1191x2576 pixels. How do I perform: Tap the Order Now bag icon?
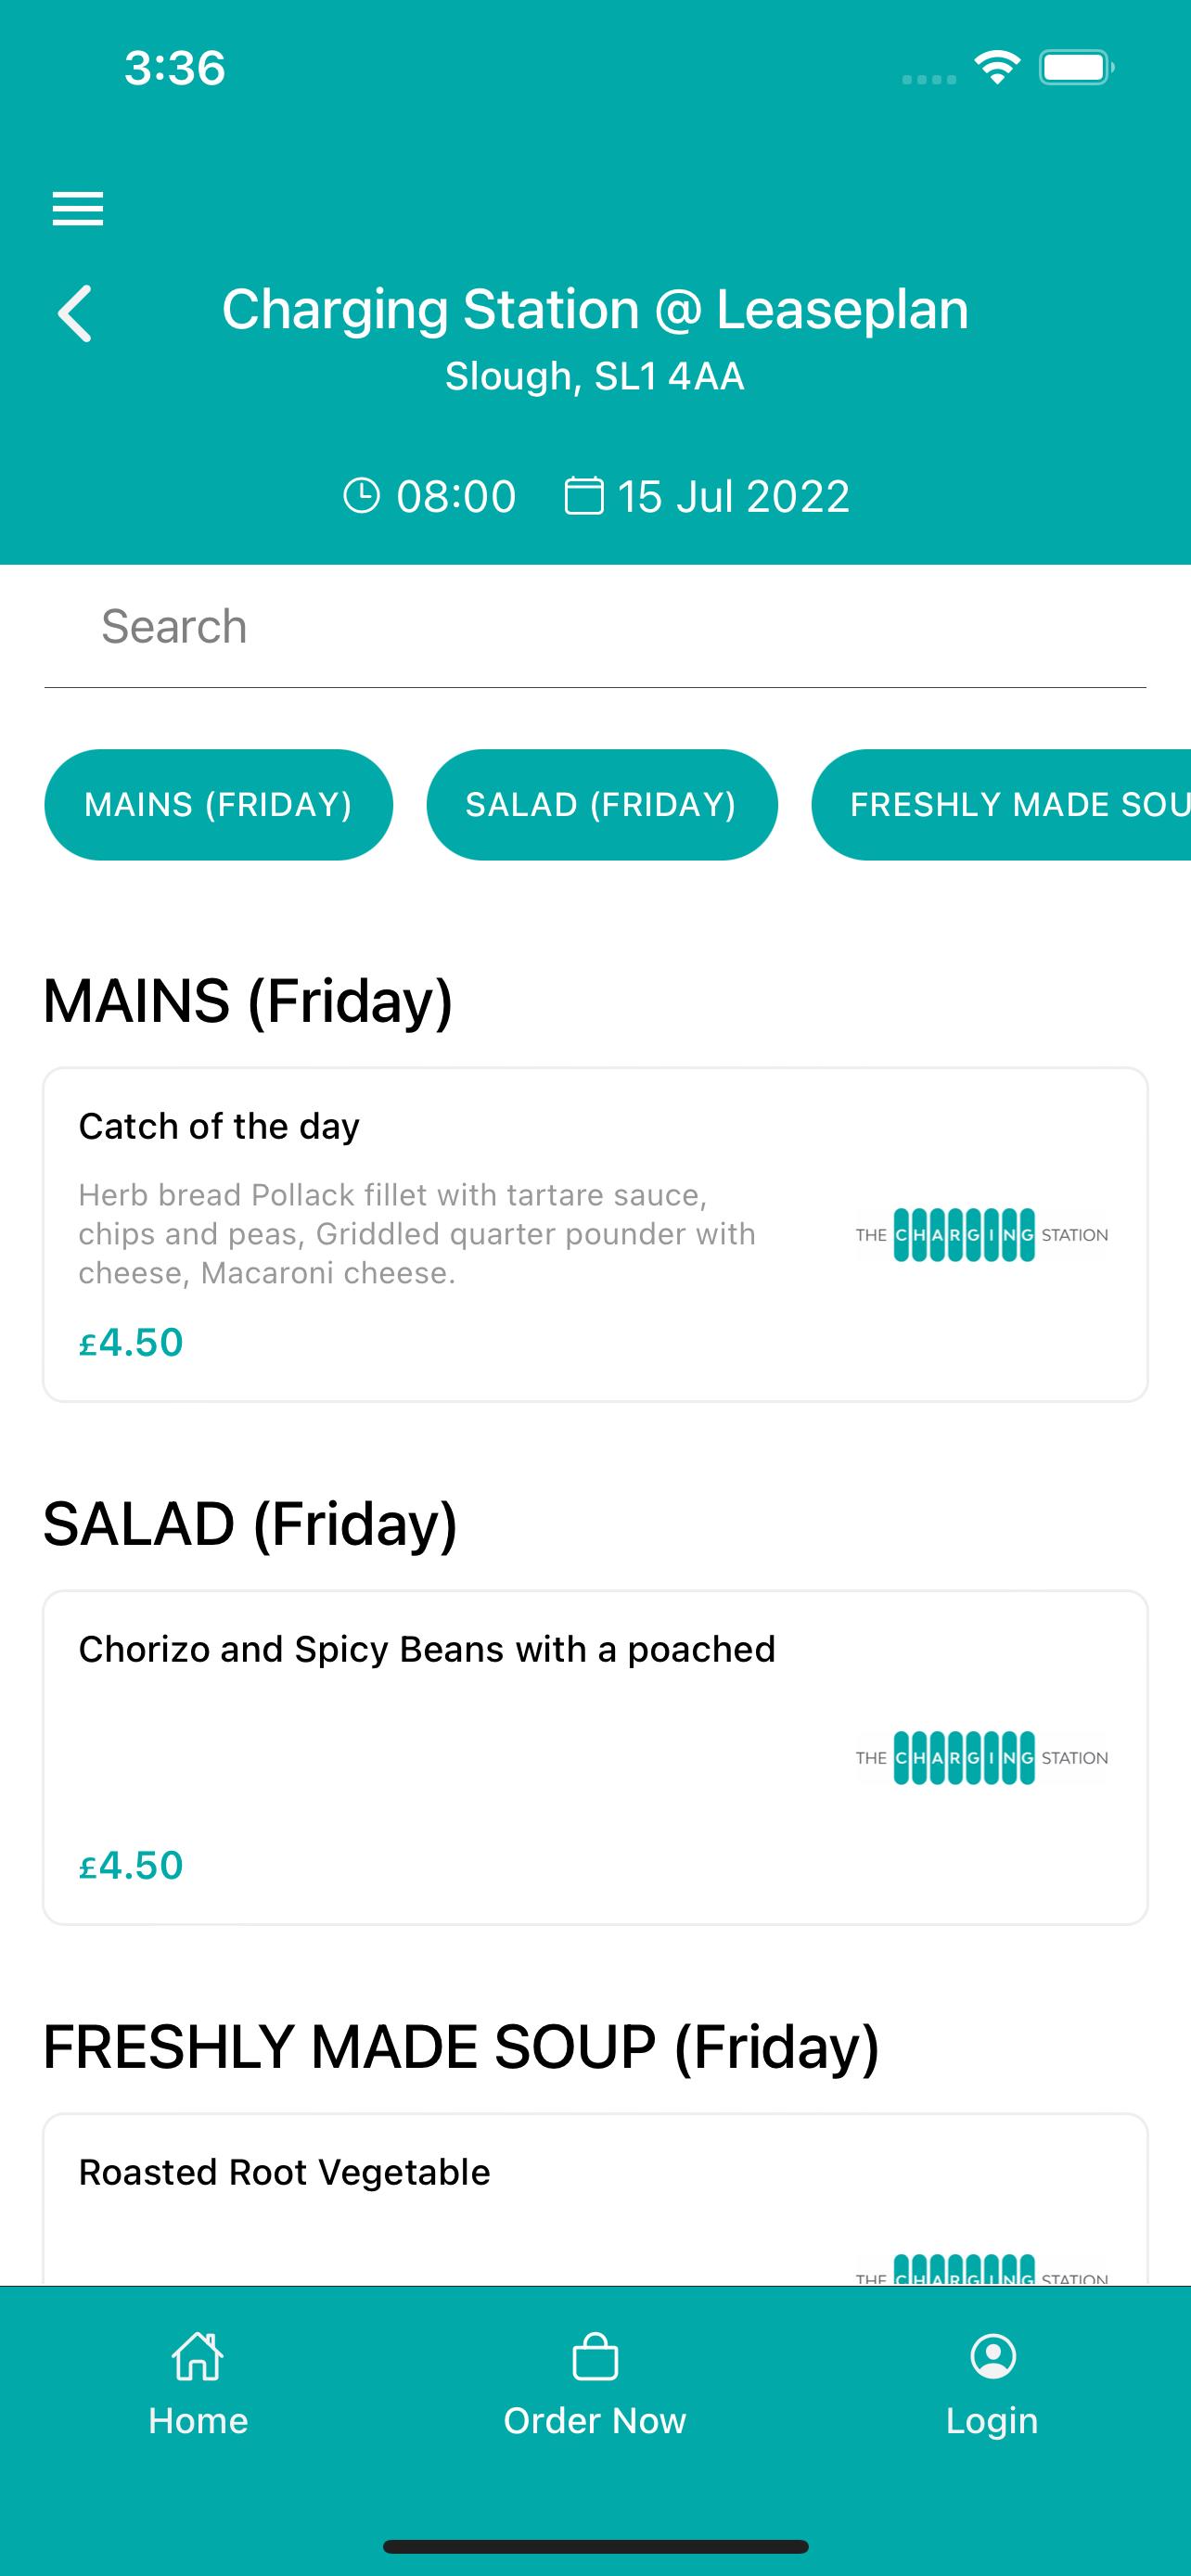click(595, 2356)
